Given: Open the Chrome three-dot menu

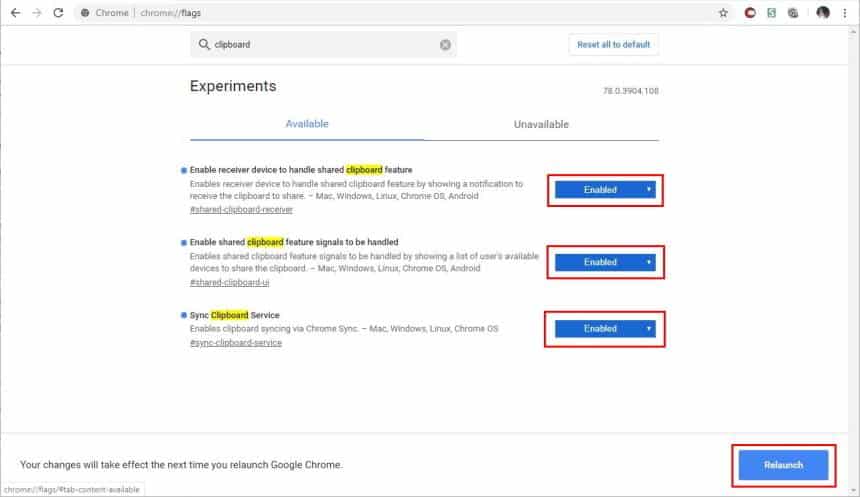Looking at the screenshot, I should click(845, 13).
